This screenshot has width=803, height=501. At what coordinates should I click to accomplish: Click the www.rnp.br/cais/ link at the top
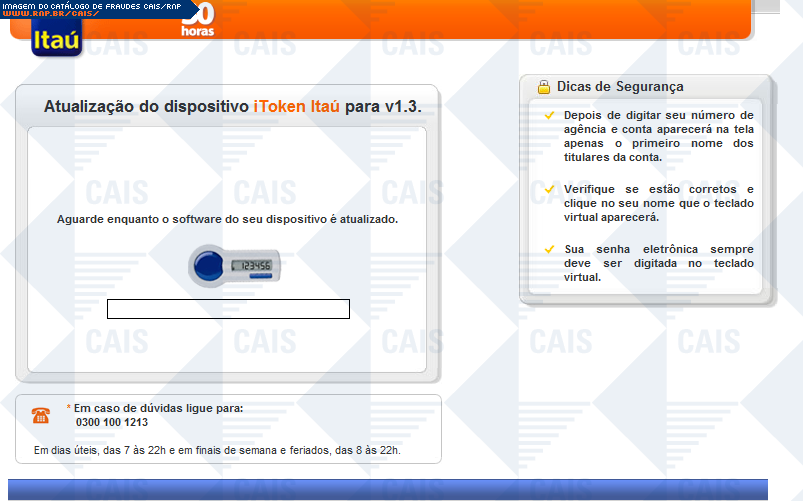[x=50, y=14]
